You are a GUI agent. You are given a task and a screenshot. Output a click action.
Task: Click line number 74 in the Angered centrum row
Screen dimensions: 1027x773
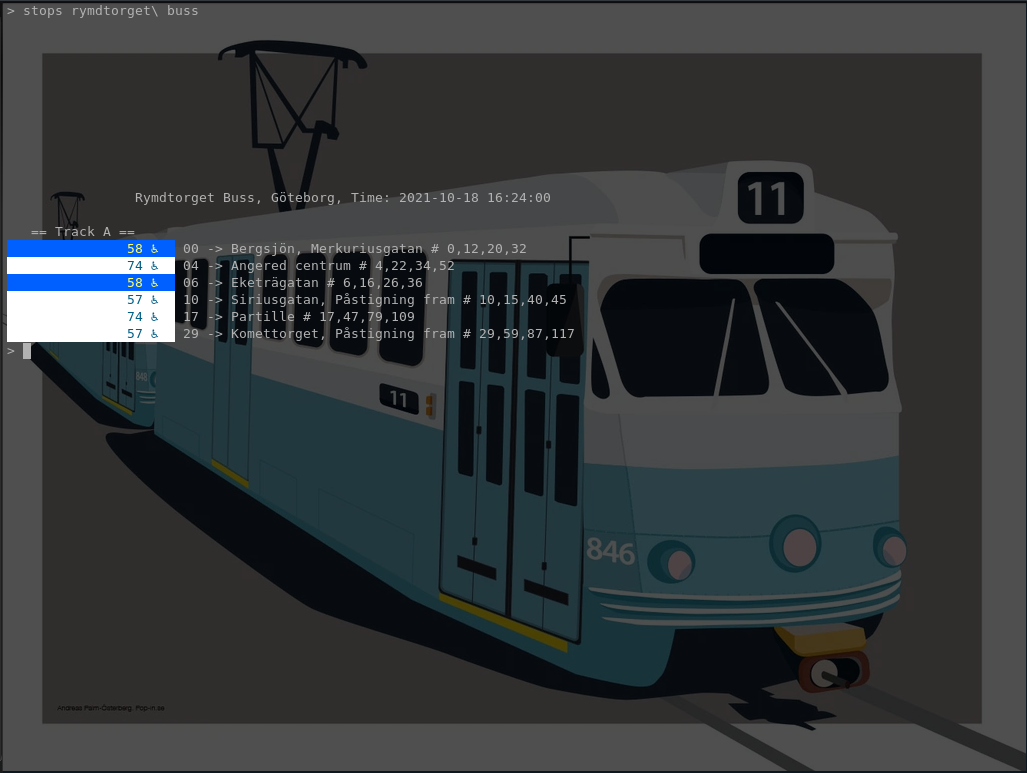(135, 266)
